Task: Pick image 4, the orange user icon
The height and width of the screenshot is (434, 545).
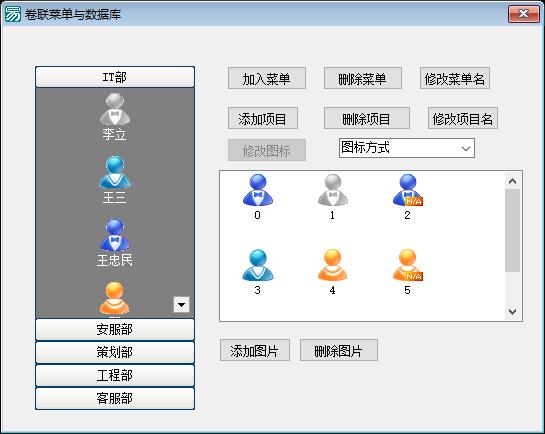Action: (x=333, y=265)
